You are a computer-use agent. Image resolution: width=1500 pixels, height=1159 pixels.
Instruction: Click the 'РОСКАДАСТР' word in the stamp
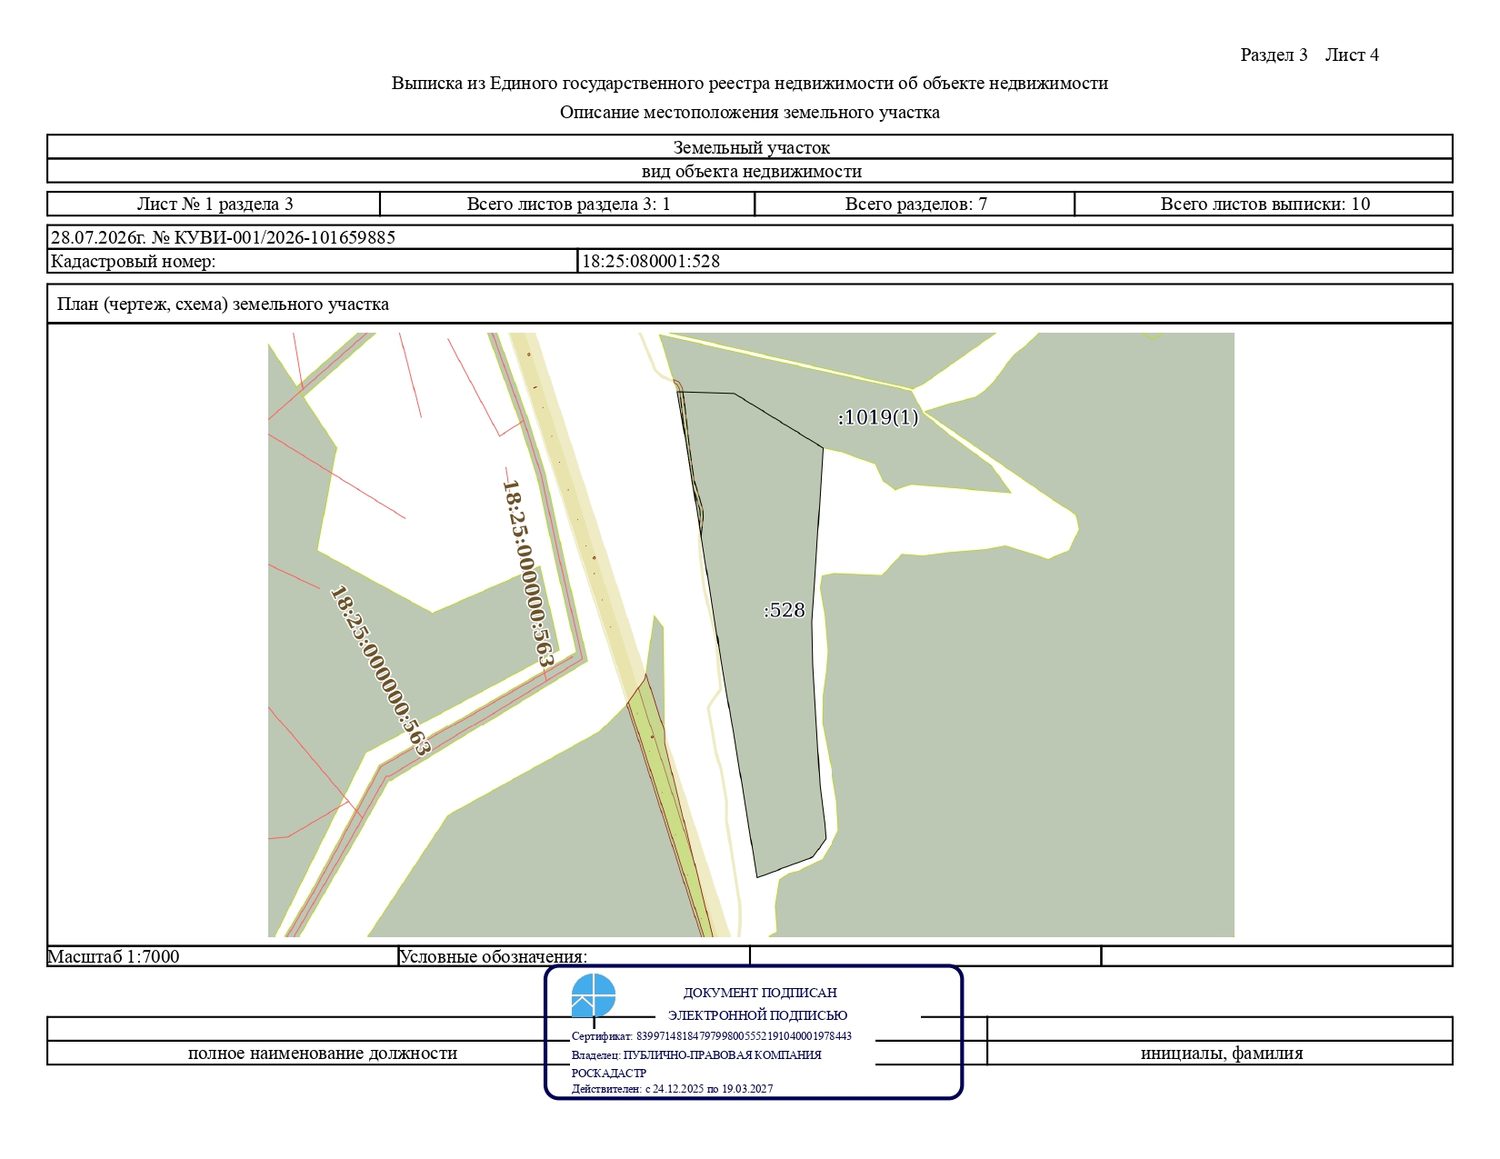point(609,1073)
